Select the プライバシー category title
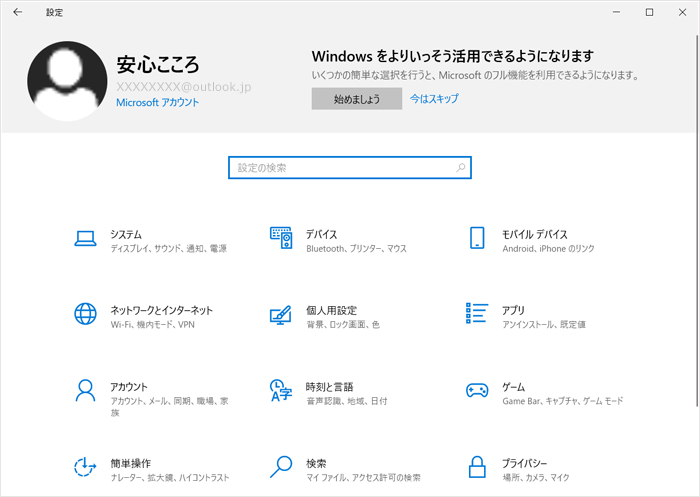The width and height of the screenshot is (700, 497). pos(524,463)
